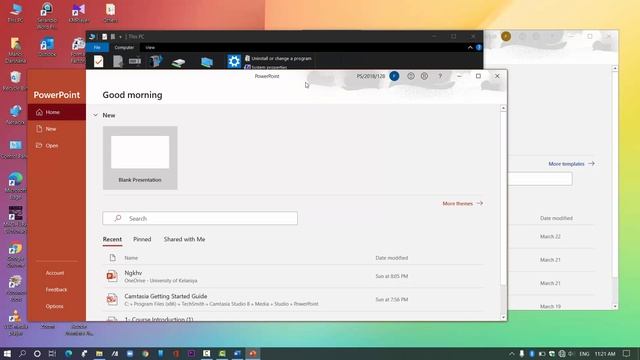This screenshot has width=640, height=360.
Task: Open Microsoft Edge from the taskbar
Action: [x=69, y=353]
